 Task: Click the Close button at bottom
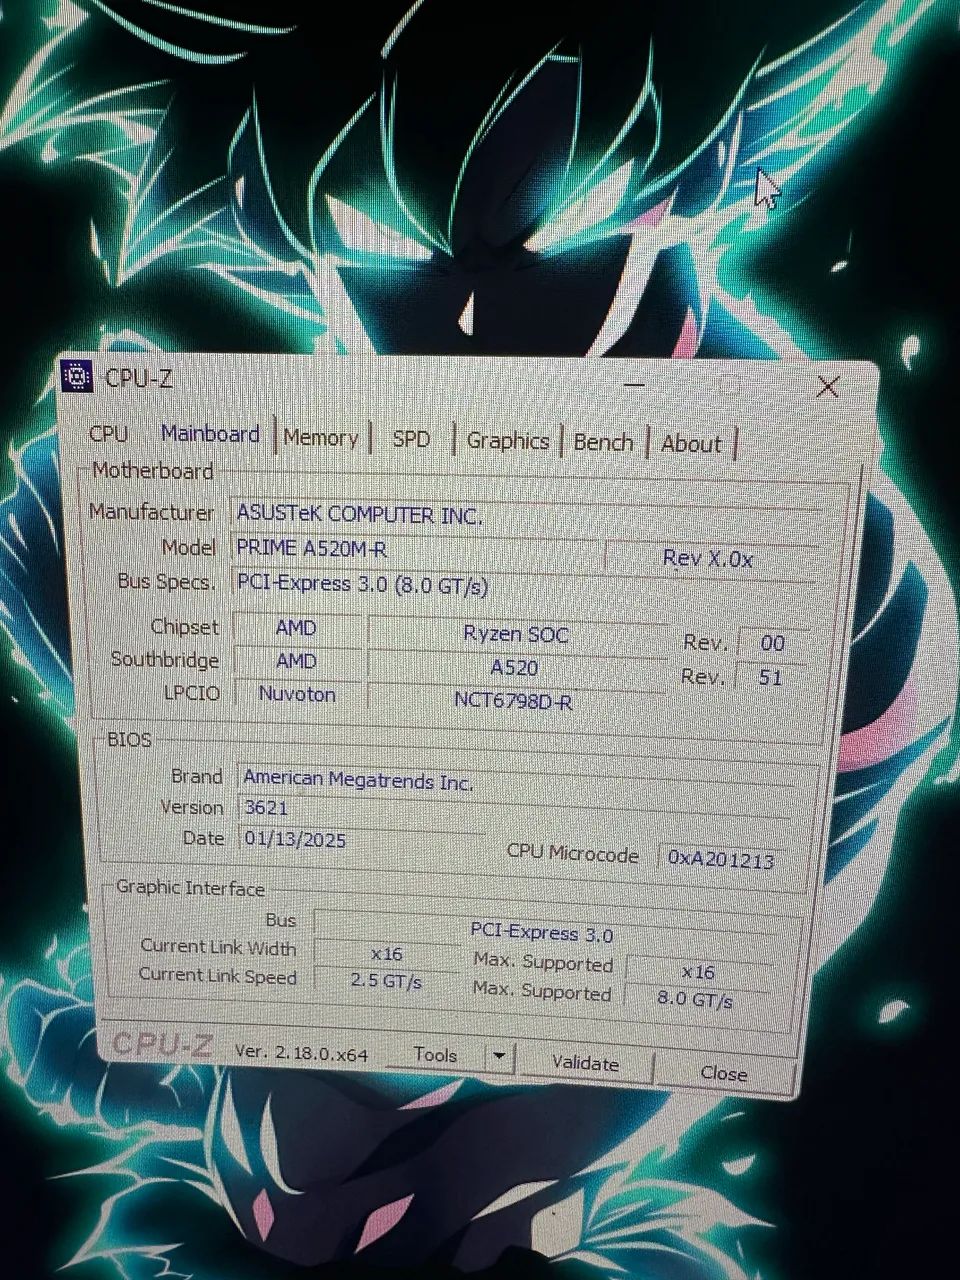tap(724, 1073)
